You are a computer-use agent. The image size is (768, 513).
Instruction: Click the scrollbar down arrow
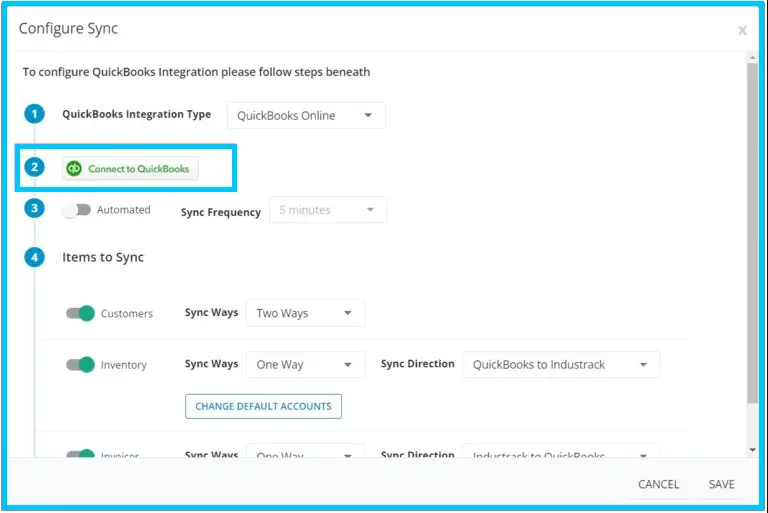tap(752, 450)
